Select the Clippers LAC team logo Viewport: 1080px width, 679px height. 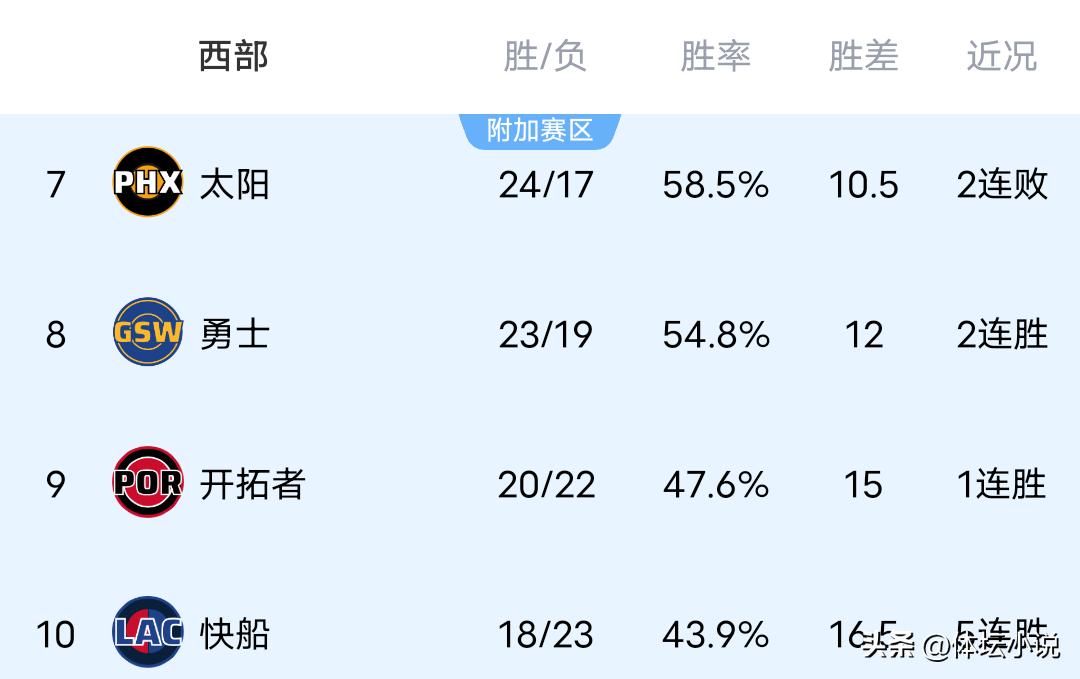(x=147, y=632)
